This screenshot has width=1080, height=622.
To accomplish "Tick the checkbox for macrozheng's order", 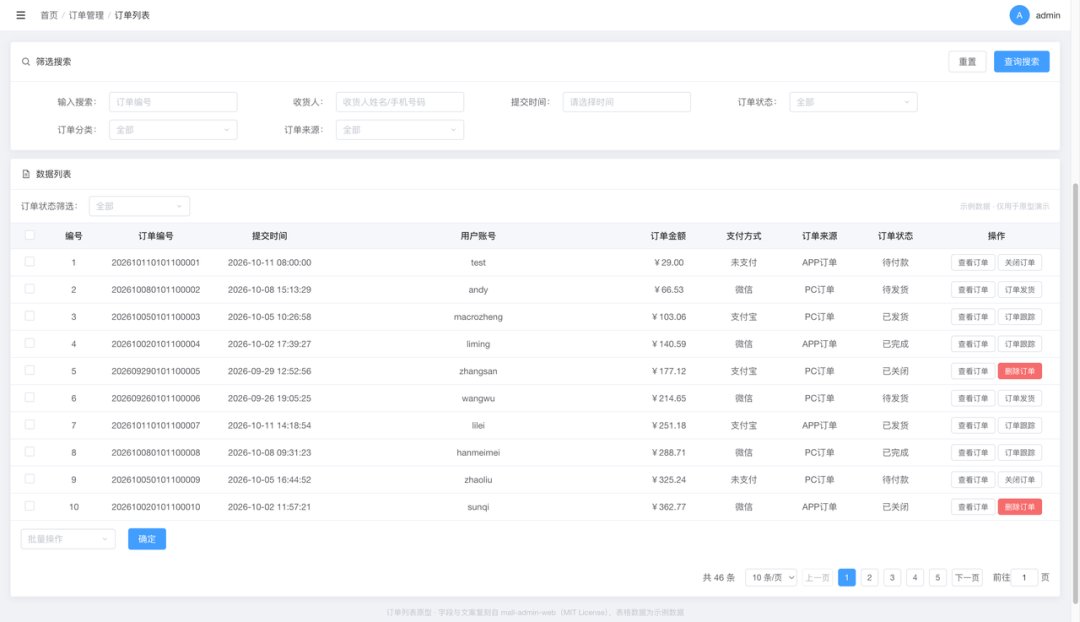I will pyautogui.click(x=30, y=316).
